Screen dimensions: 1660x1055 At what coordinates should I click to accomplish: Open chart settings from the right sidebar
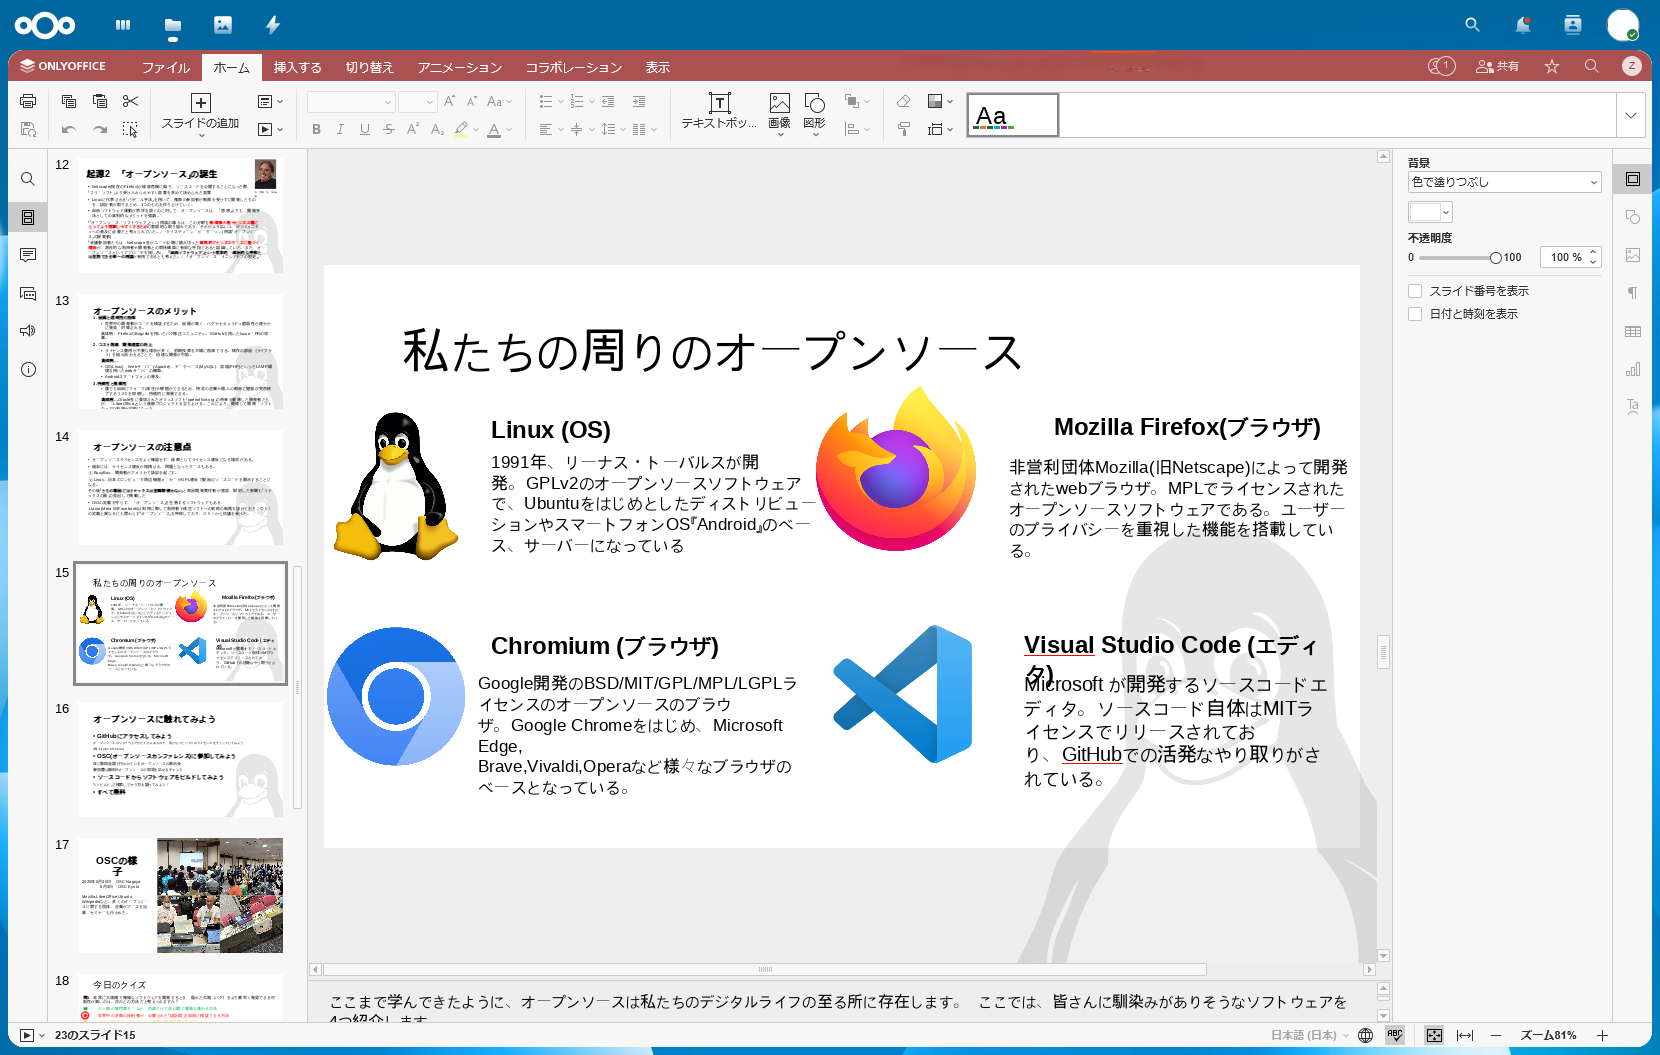(x=1633, y=369)
